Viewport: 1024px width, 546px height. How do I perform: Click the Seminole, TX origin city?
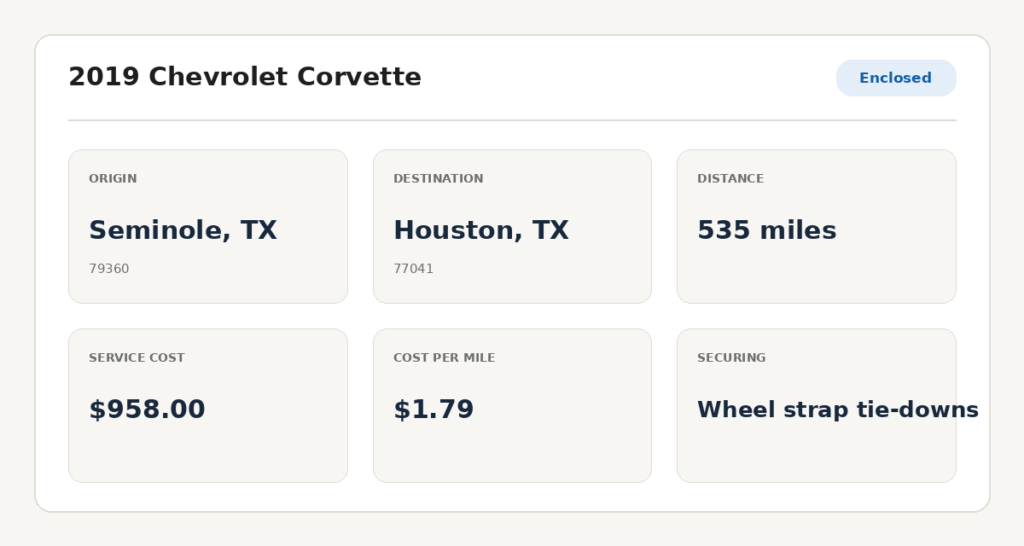pyautogui.click(x=183, y=231)
